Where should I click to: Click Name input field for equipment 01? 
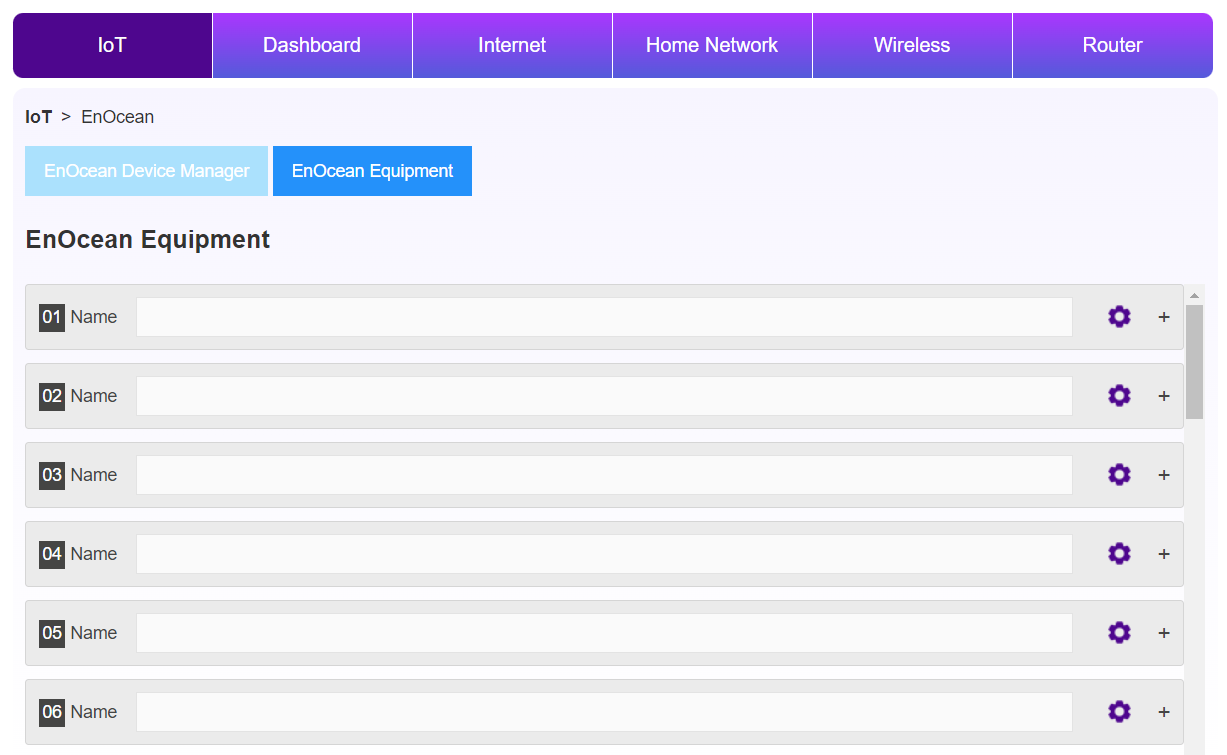(604, 317)
